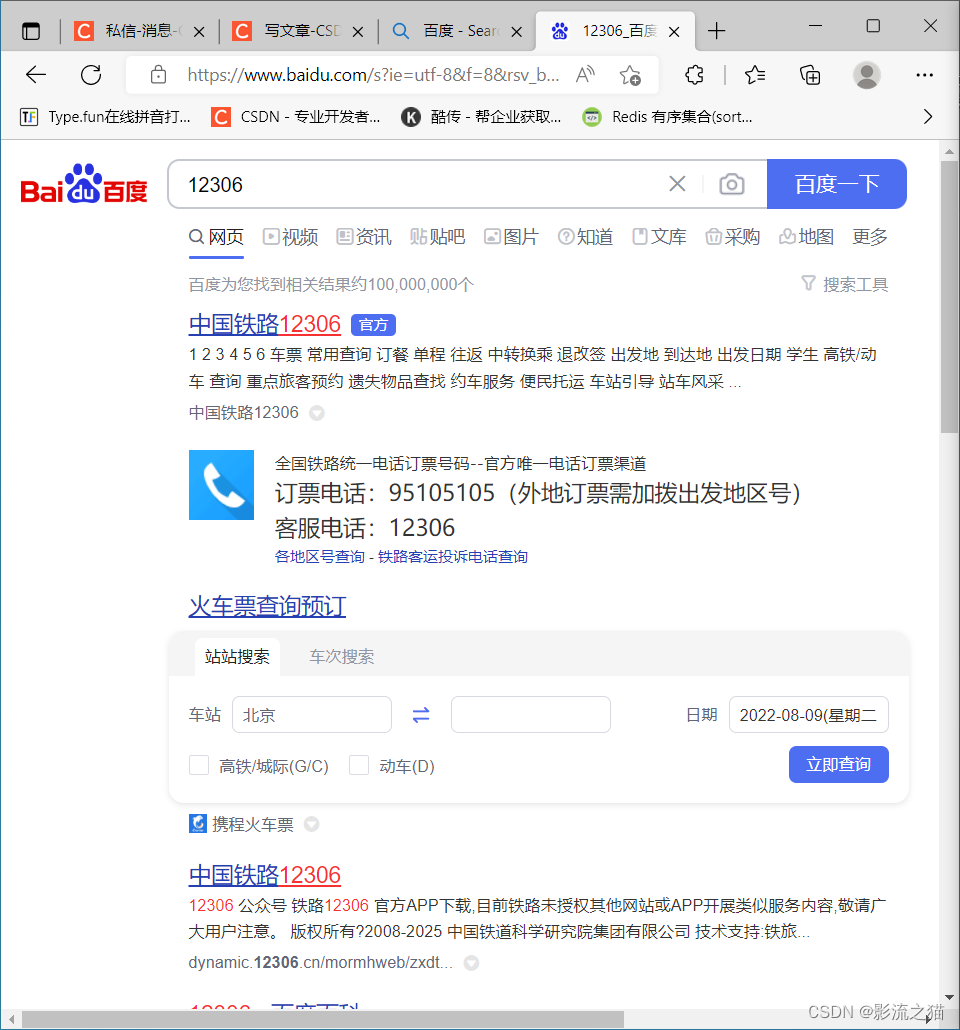
Task: Expand the dropdown beside 中国铁路12306 source
Action: coord(317,413)
